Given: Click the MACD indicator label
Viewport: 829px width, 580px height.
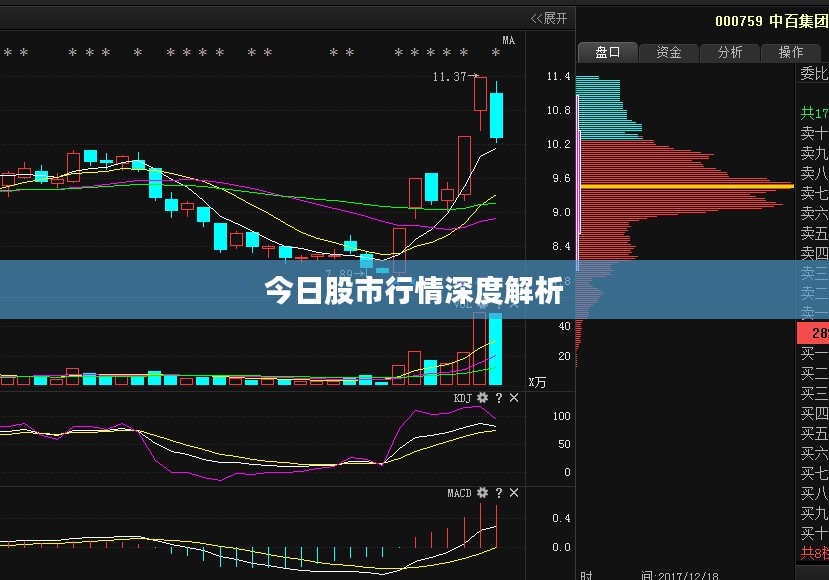Looking at the screenshot, I should pos(459,493).
